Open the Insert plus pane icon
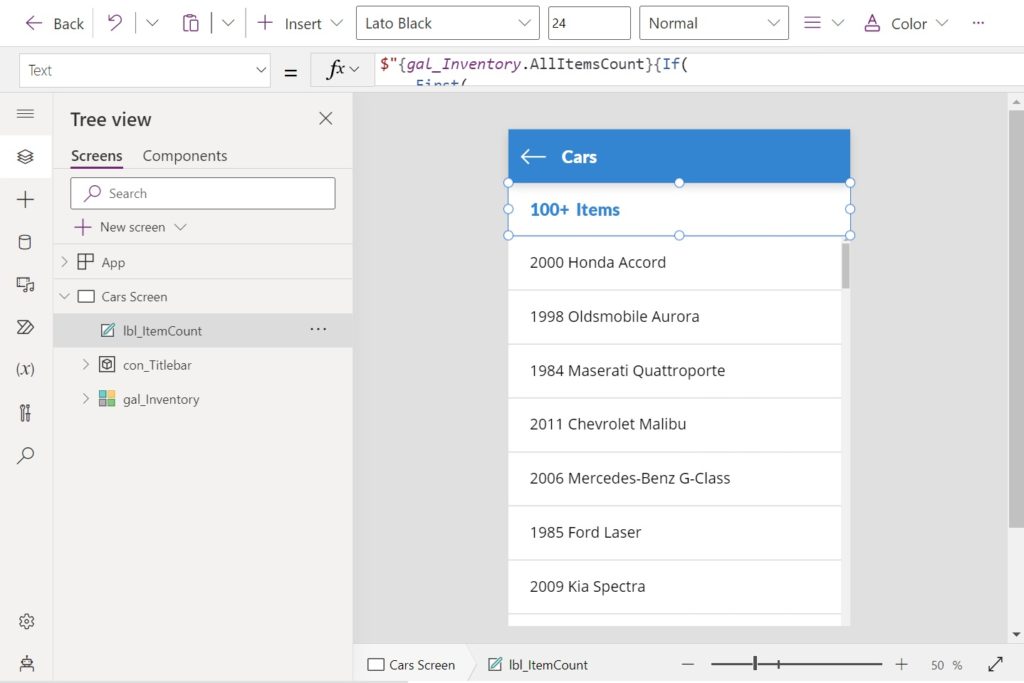1024x683 pixels. click(25, 199)
